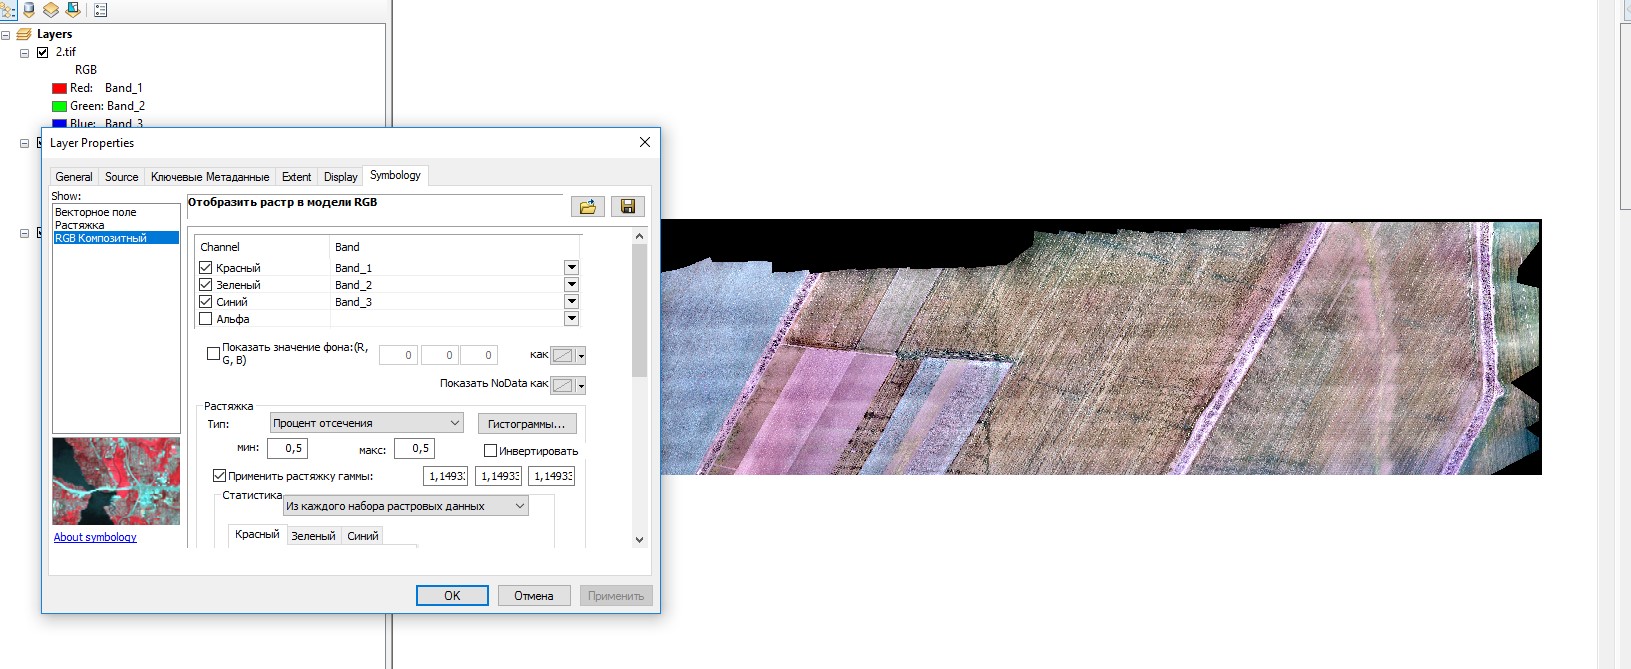
Task: Click List By Selection icon
Action: pos(73,10)
